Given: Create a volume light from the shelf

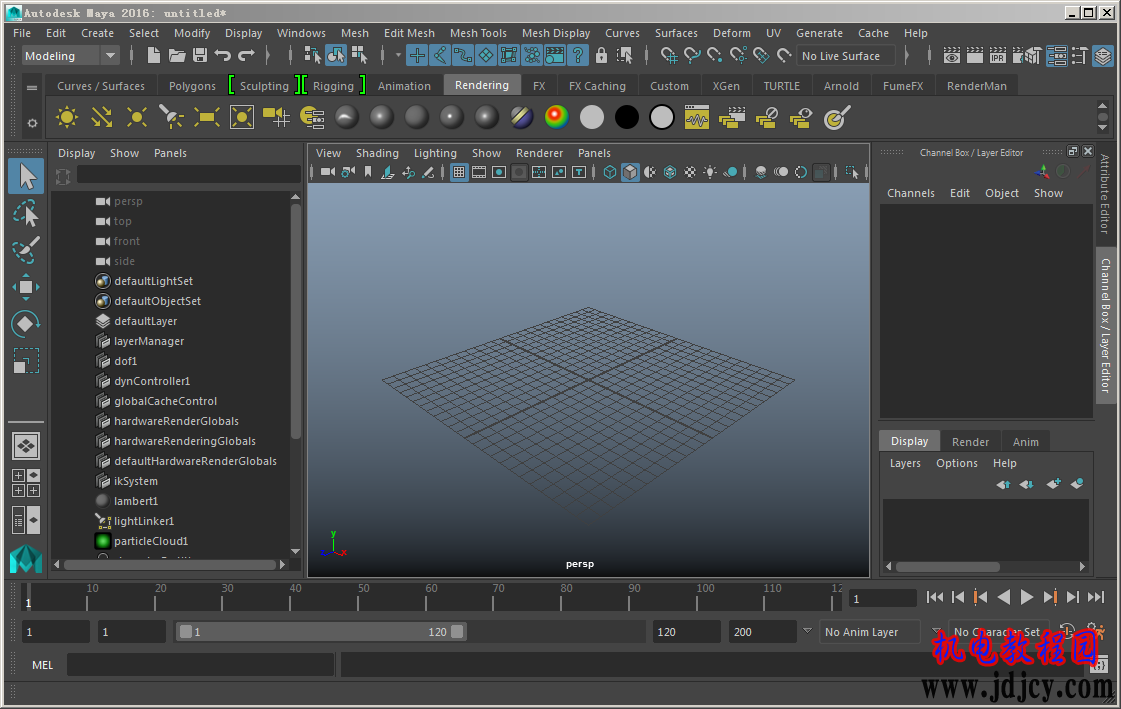Looking at the screenshot, I should tap(242, 117).
